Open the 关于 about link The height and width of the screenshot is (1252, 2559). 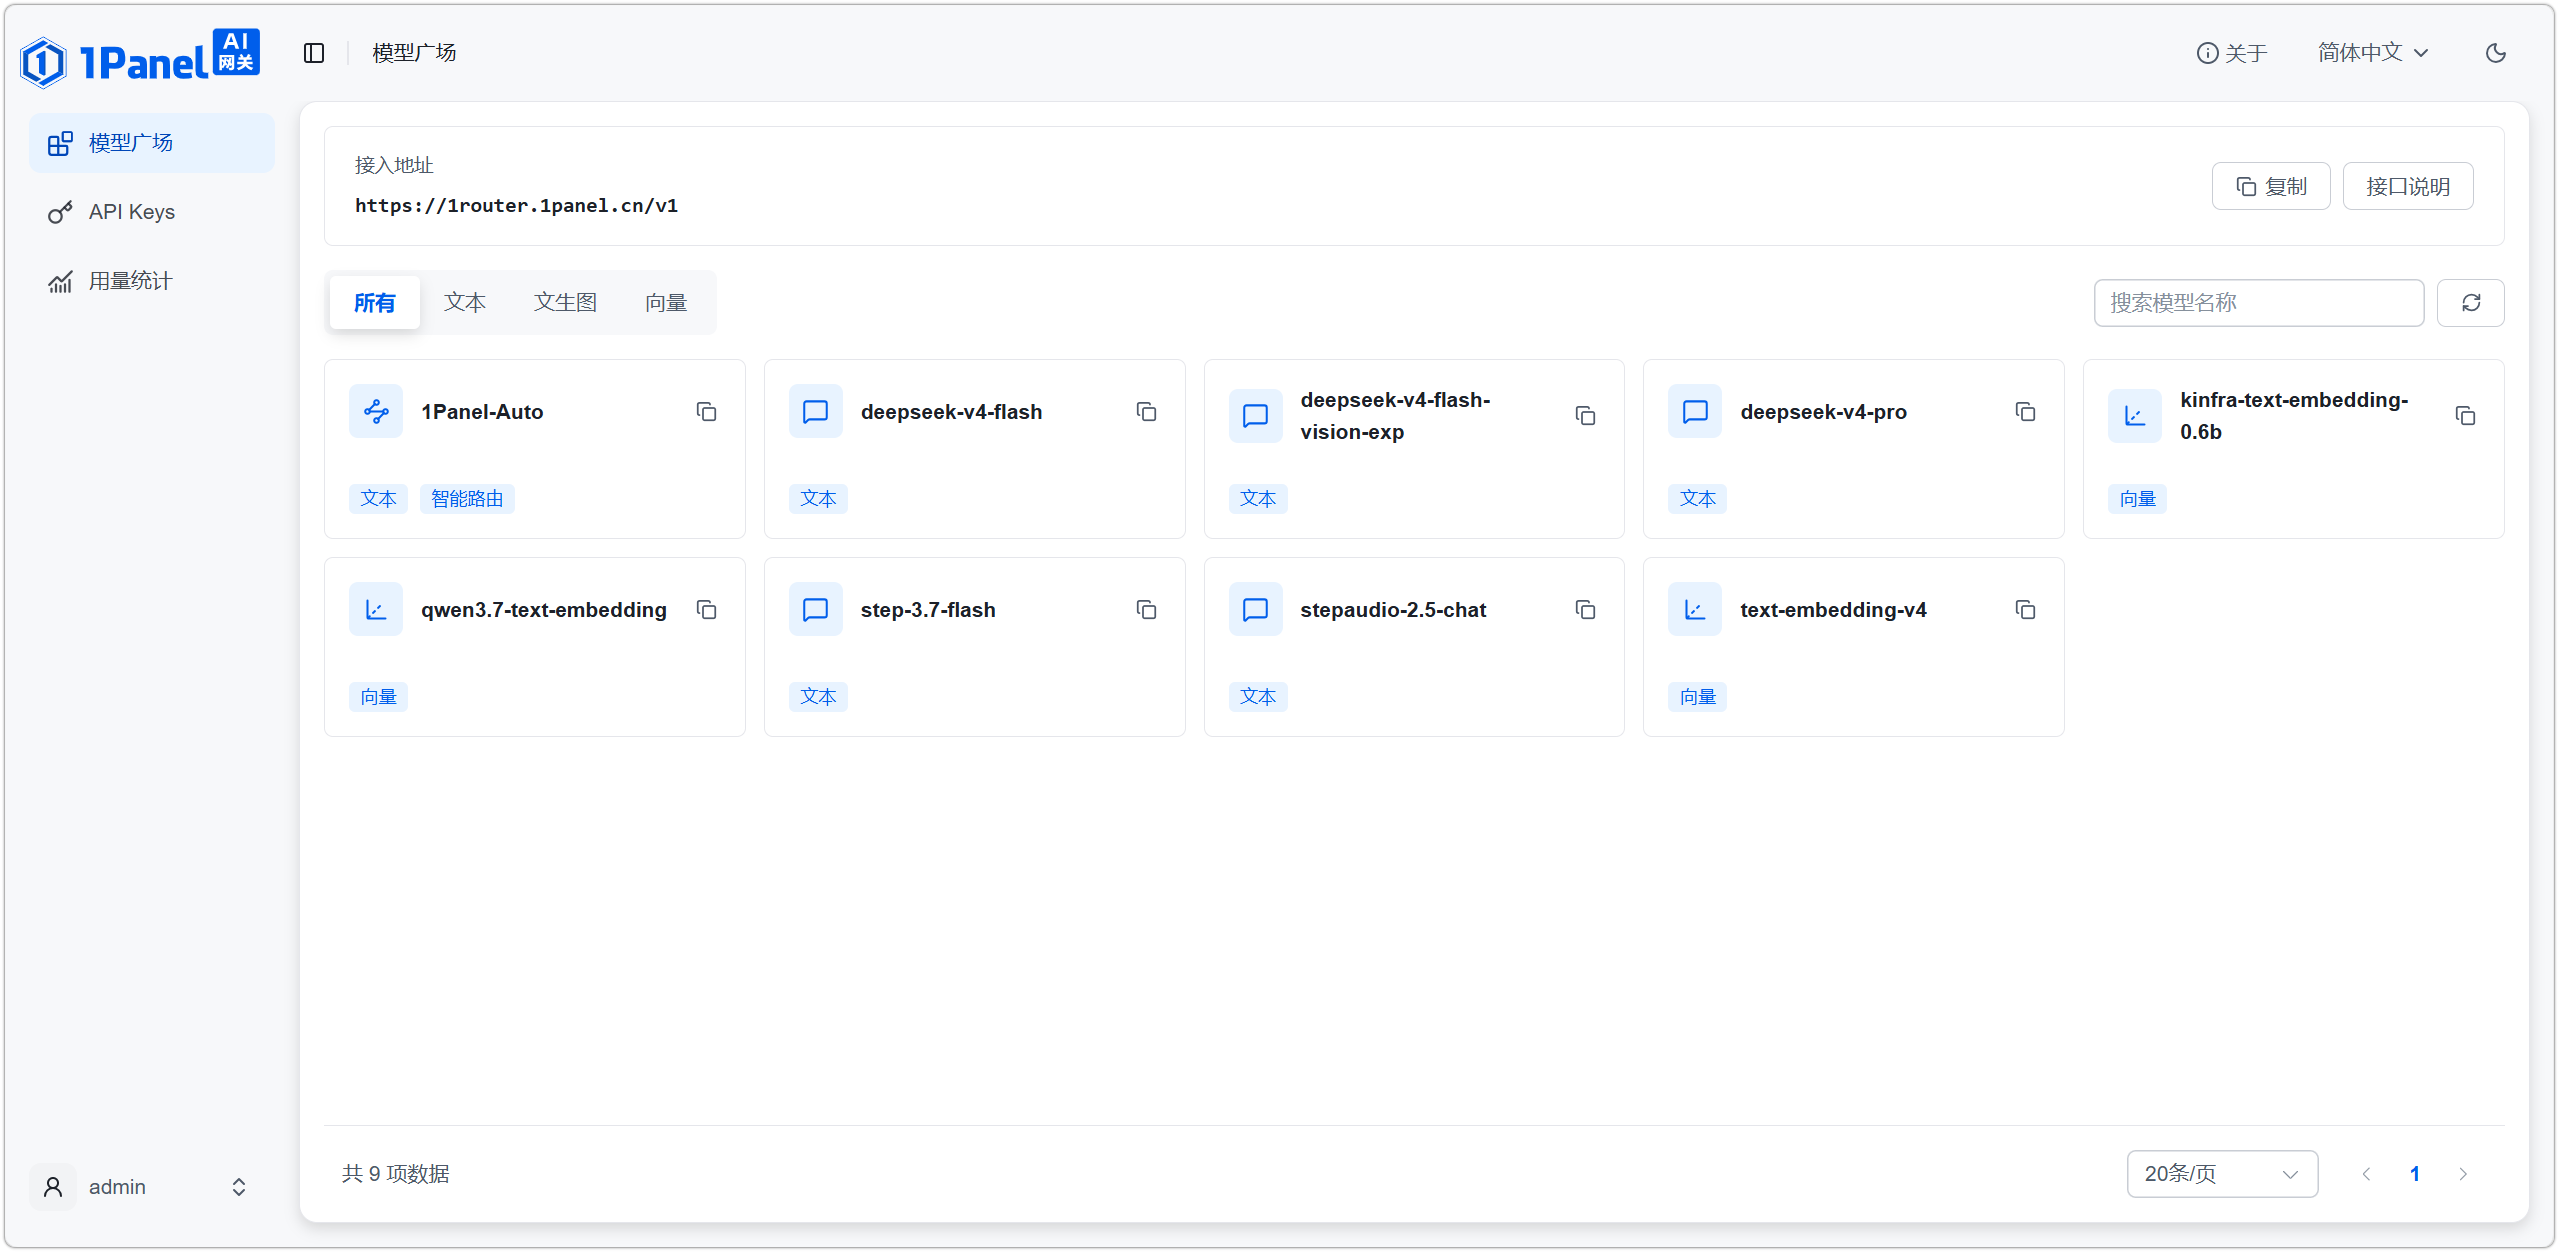[x=2232, y=53]
